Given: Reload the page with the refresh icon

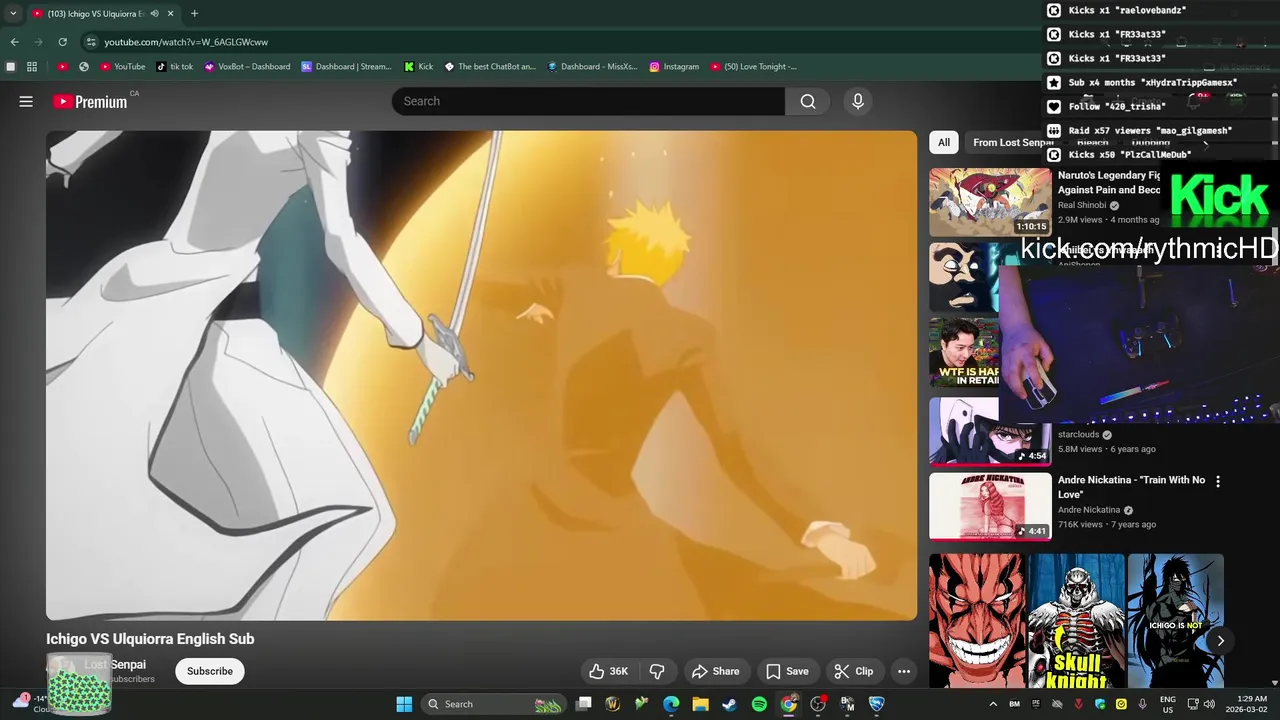Looking at the screenshot, I should pyautogui.click(x=62, y=42).
